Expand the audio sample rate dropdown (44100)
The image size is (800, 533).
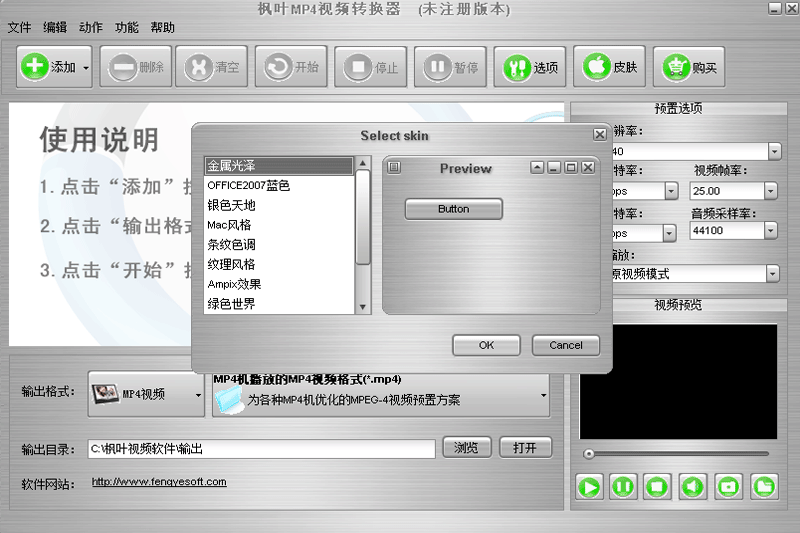point(770,231)
